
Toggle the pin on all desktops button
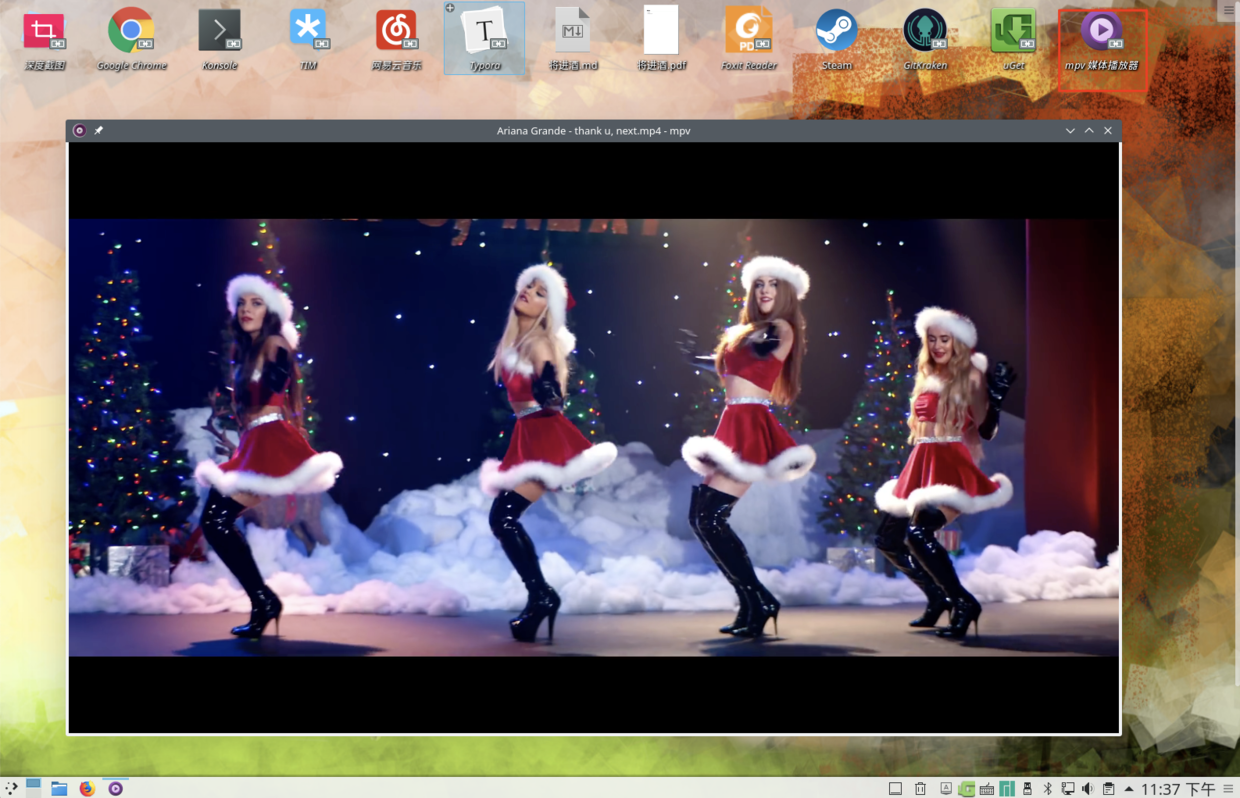(98, 131)
